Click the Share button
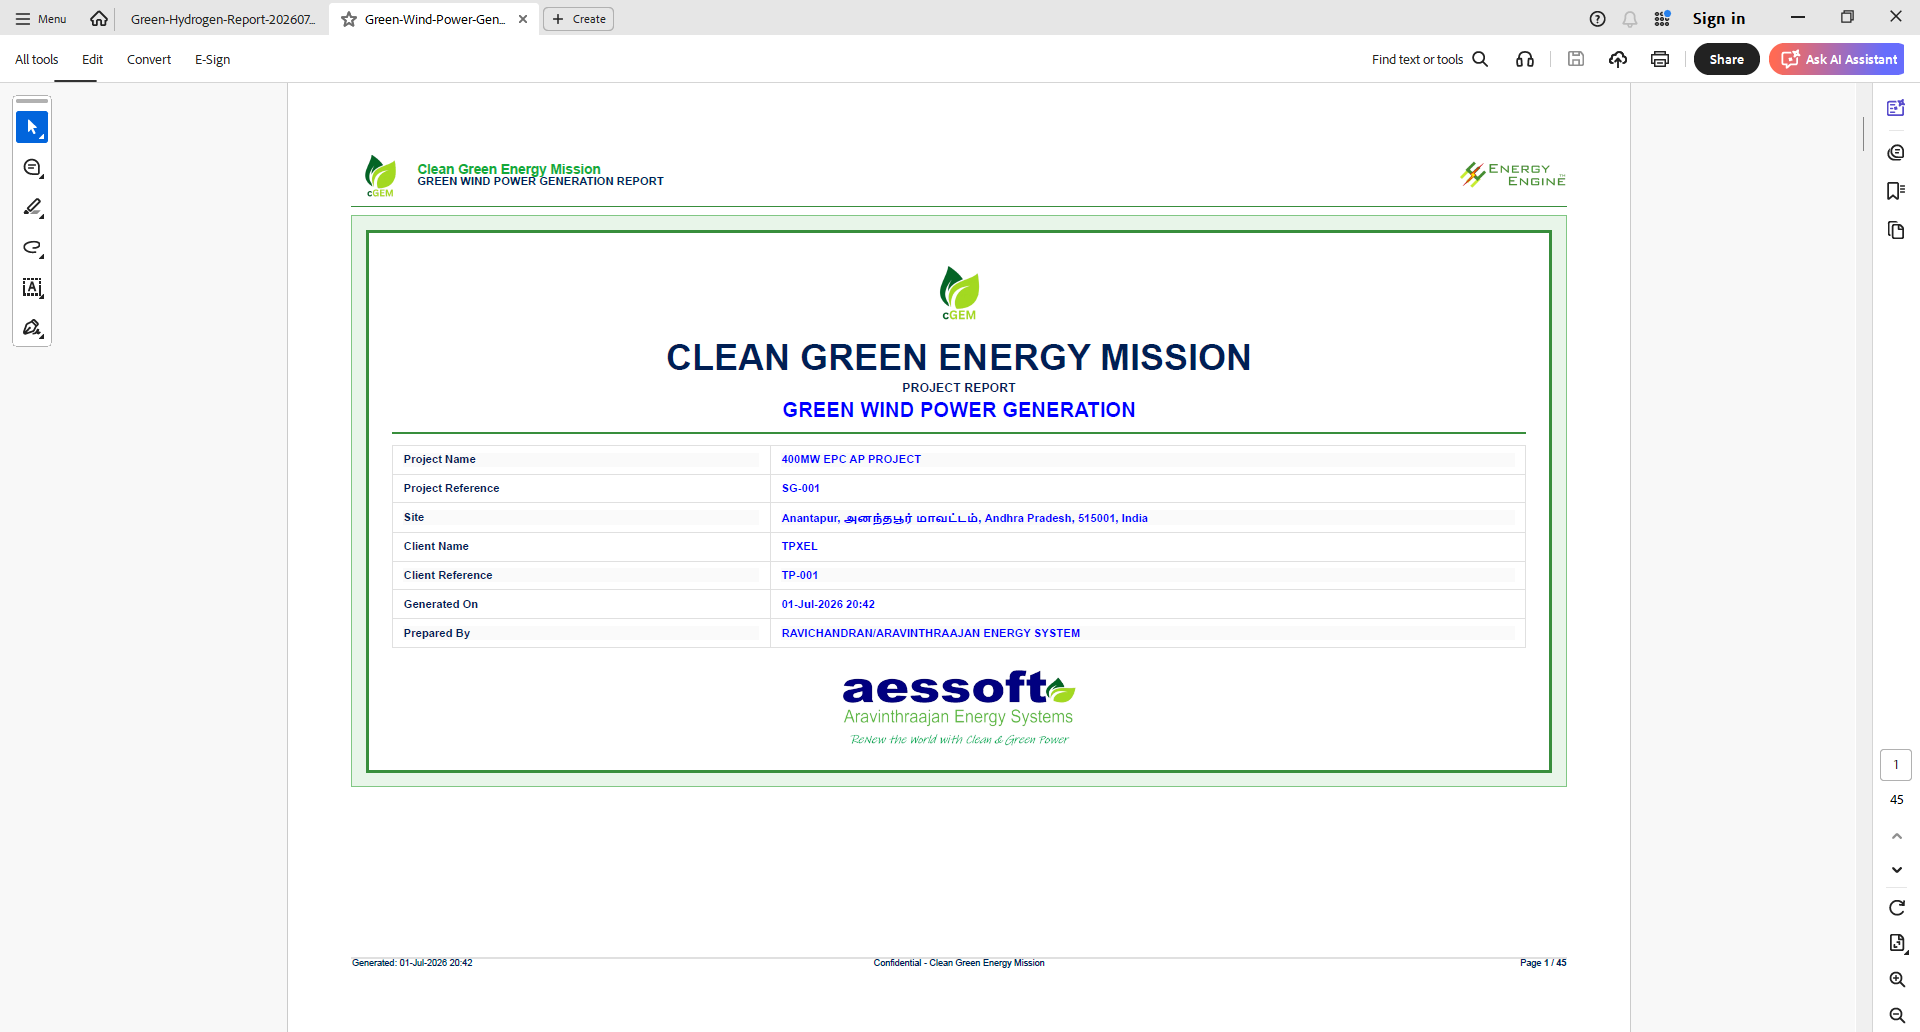Screen dimensions: 1920x1032 (1727, 60)
